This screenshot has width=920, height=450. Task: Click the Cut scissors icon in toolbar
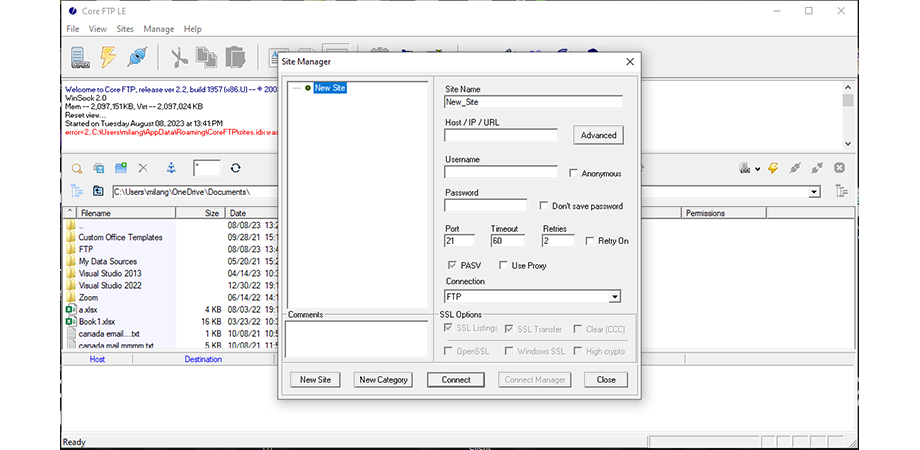point(179,57)
